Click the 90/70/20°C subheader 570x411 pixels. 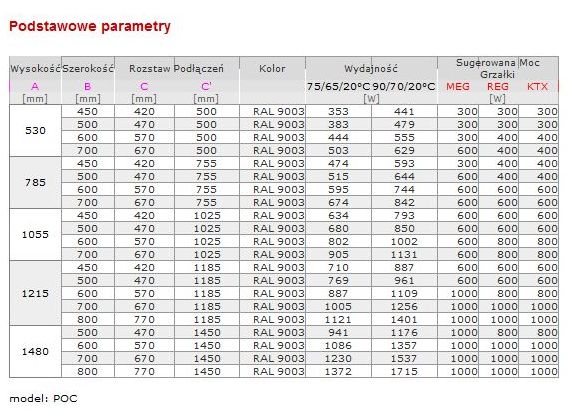[404, 86]
